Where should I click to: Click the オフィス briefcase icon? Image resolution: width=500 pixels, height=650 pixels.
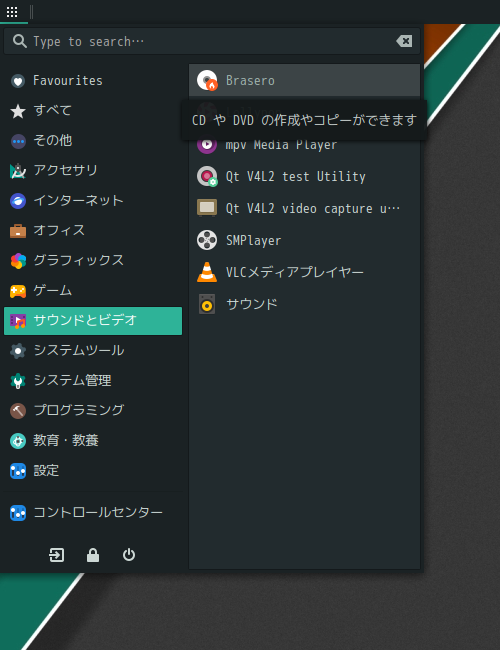(18, 230)
